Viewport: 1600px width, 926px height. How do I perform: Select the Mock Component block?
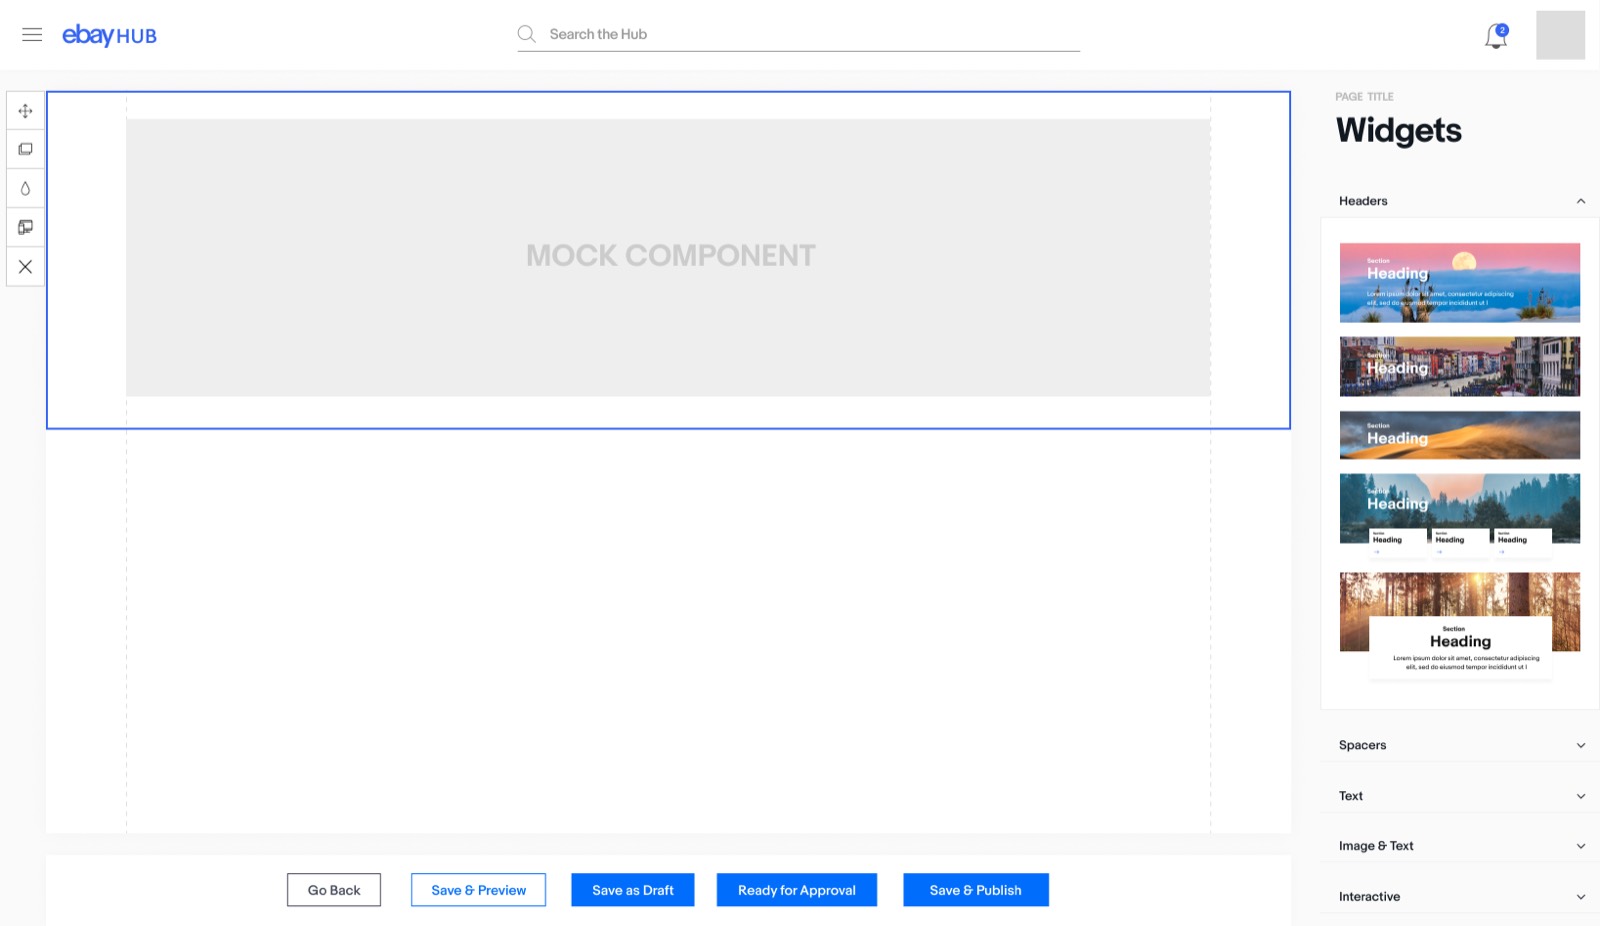click(668, 258)
